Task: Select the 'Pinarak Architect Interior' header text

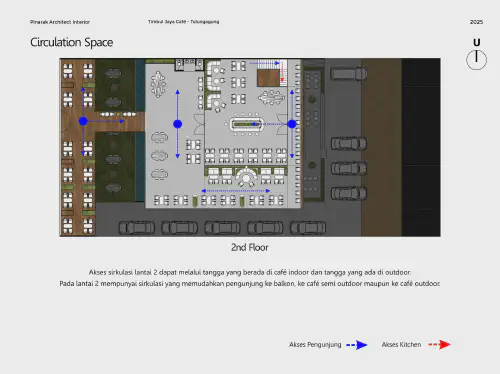Action: coord(60,22)
